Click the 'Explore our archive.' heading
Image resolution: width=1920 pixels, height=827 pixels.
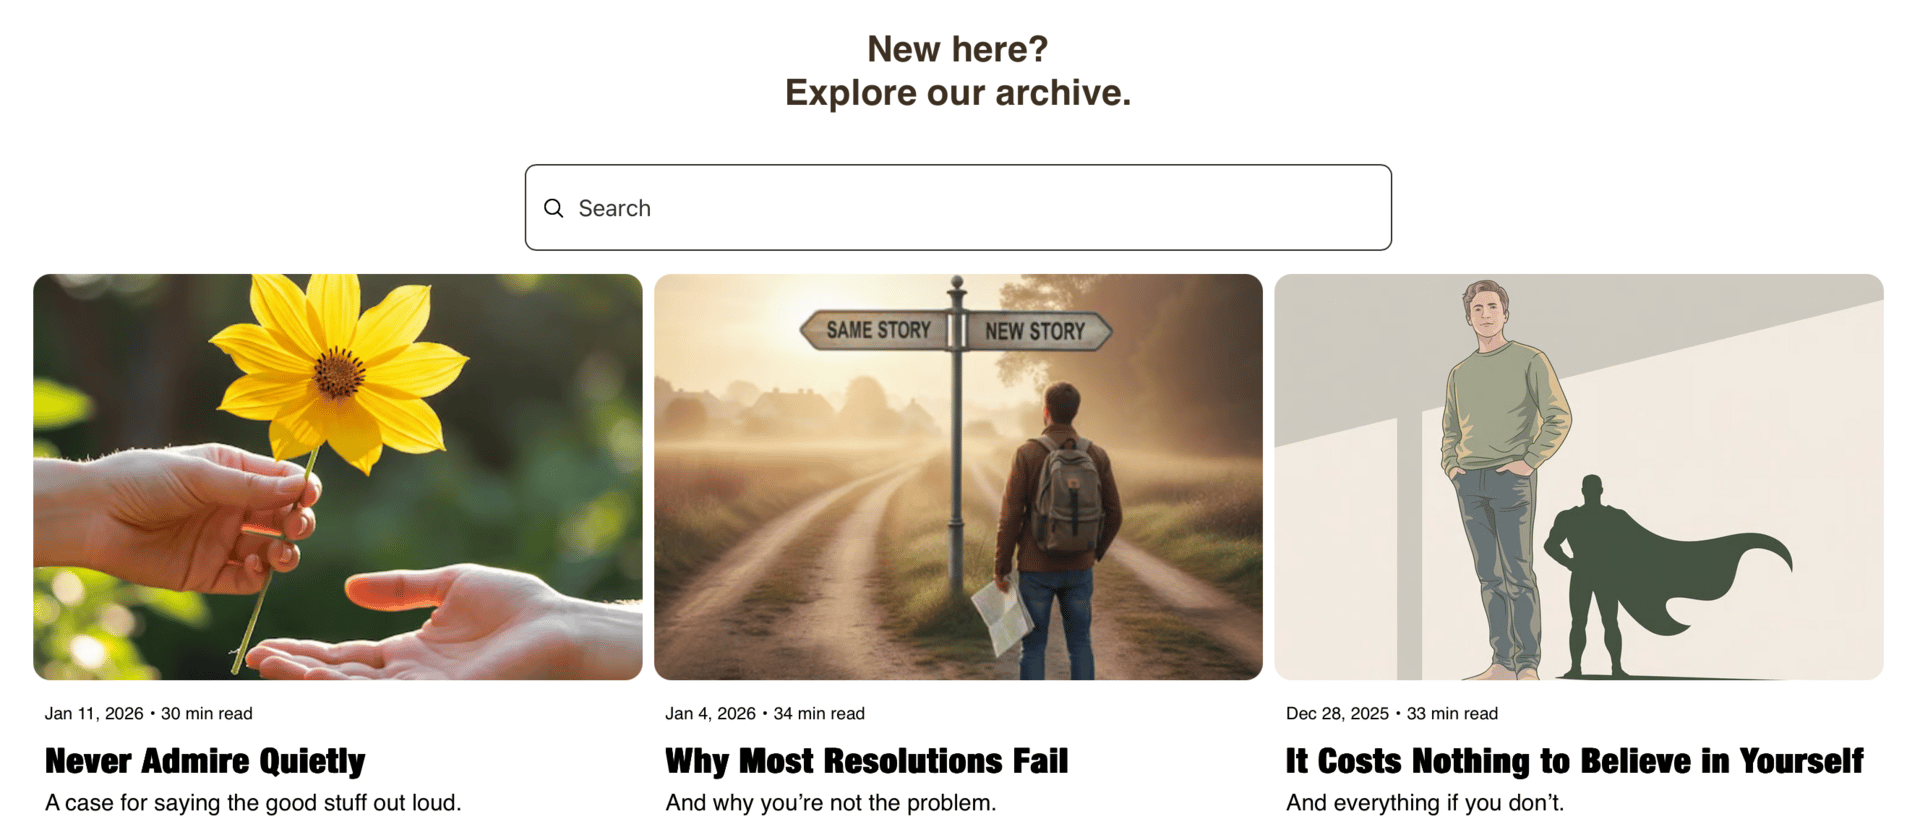[x=958, y=93]
